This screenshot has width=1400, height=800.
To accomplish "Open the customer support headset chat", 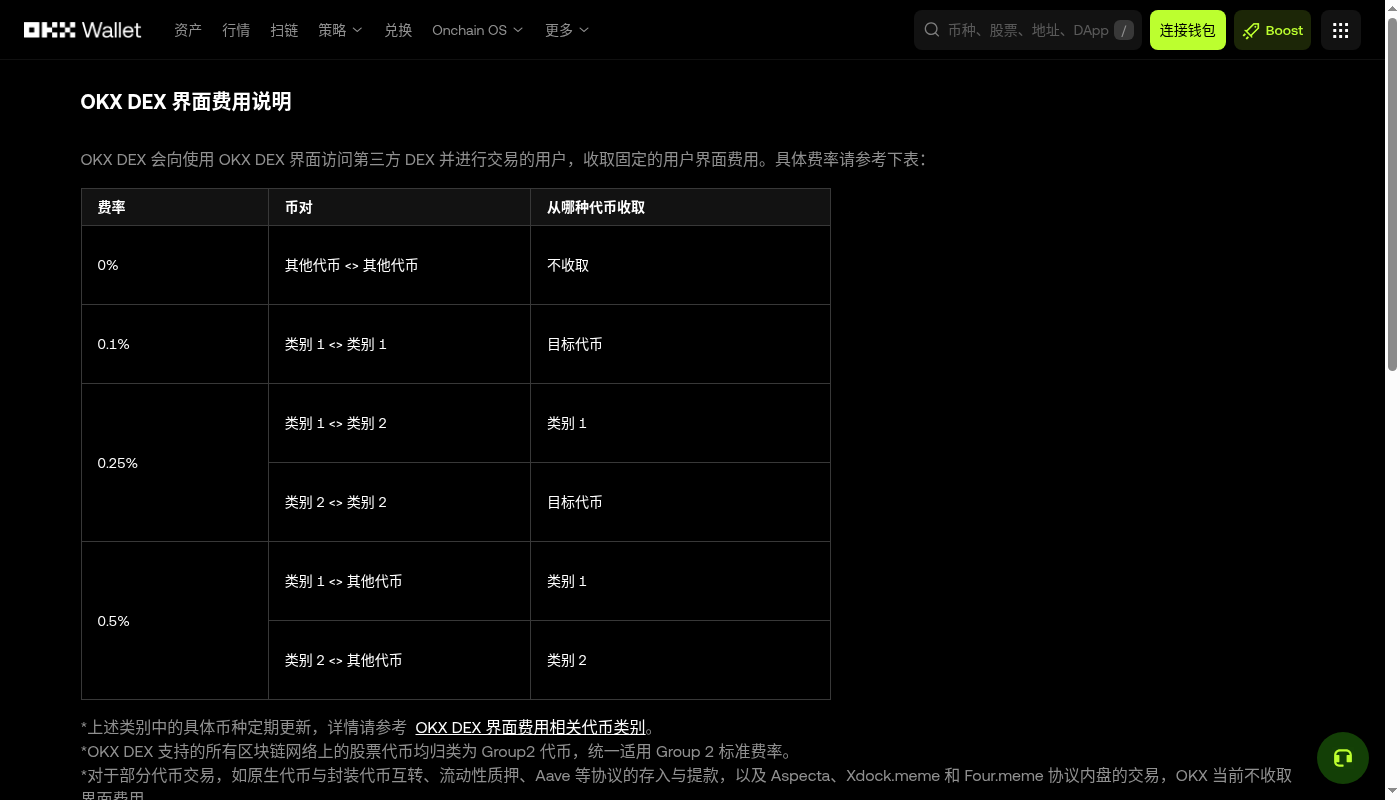I will [x=1343, y=757].
